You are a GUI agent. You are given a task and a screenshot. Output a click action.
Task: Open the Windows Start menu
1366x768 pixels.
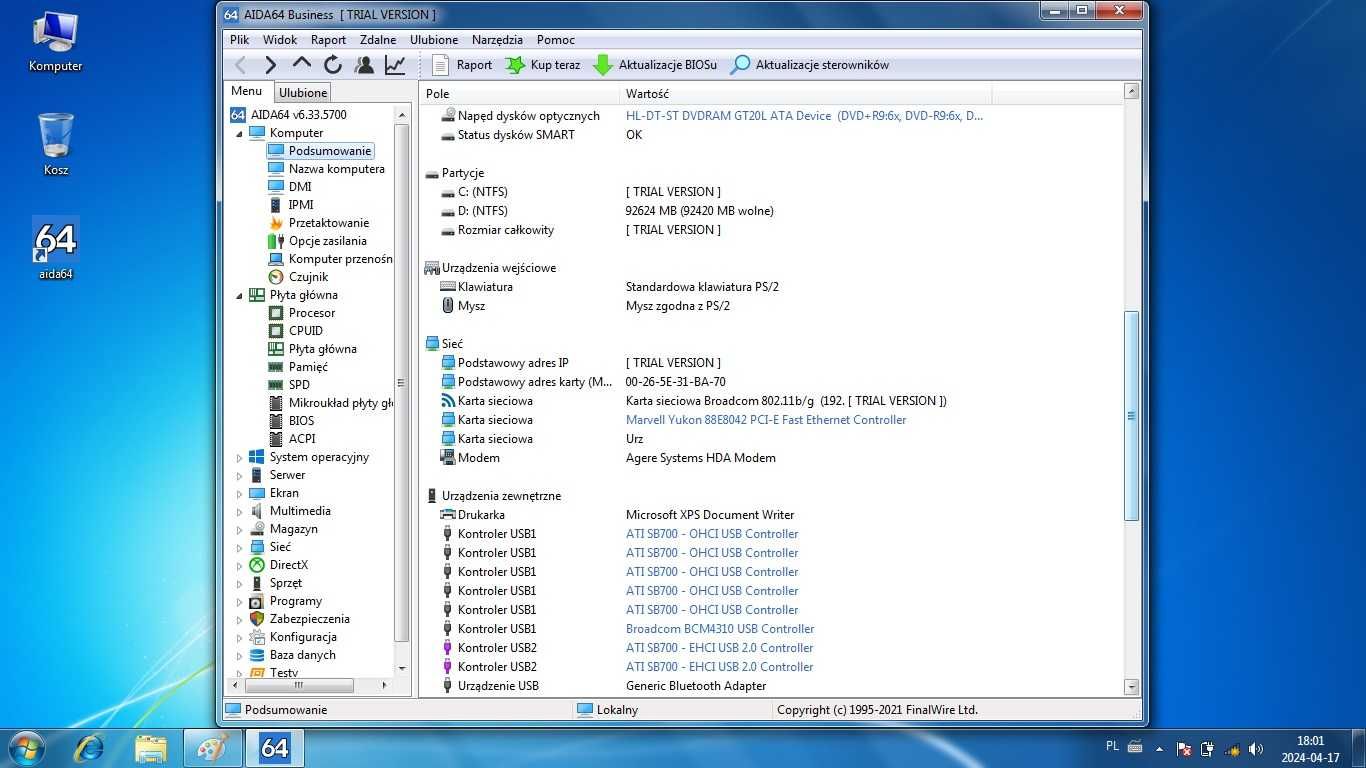(26, 747)
